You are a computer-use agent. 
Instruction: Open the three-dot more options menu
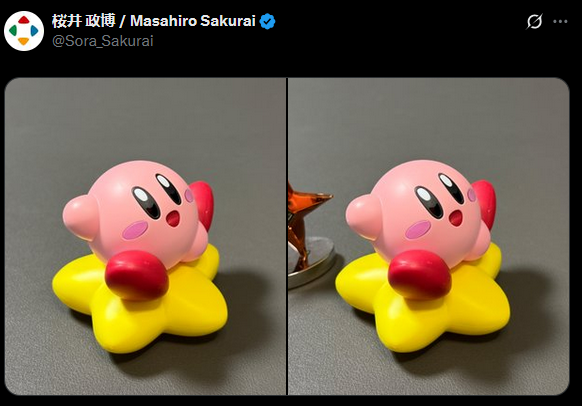point(560,22)
